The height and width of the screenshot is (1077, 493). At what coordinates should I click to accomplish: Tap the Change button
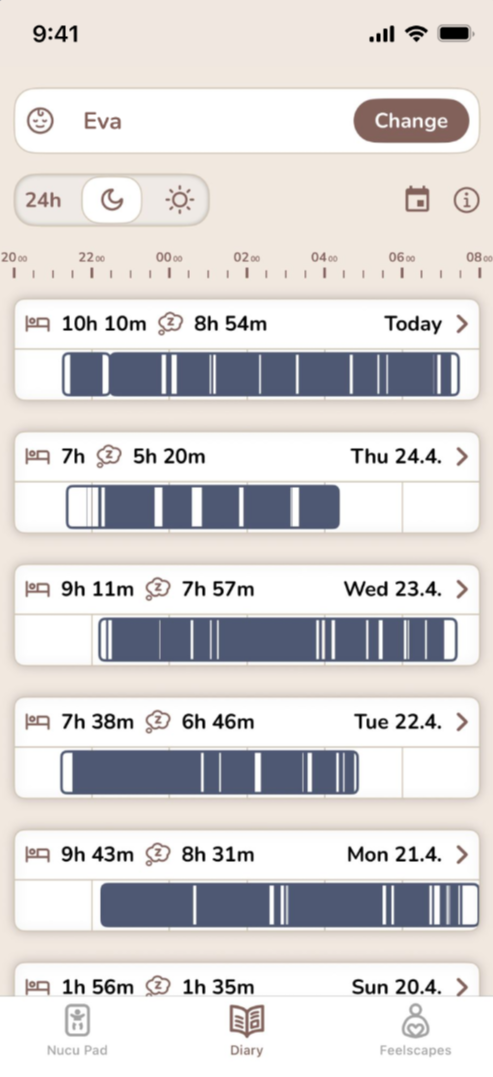pos(411,121)
